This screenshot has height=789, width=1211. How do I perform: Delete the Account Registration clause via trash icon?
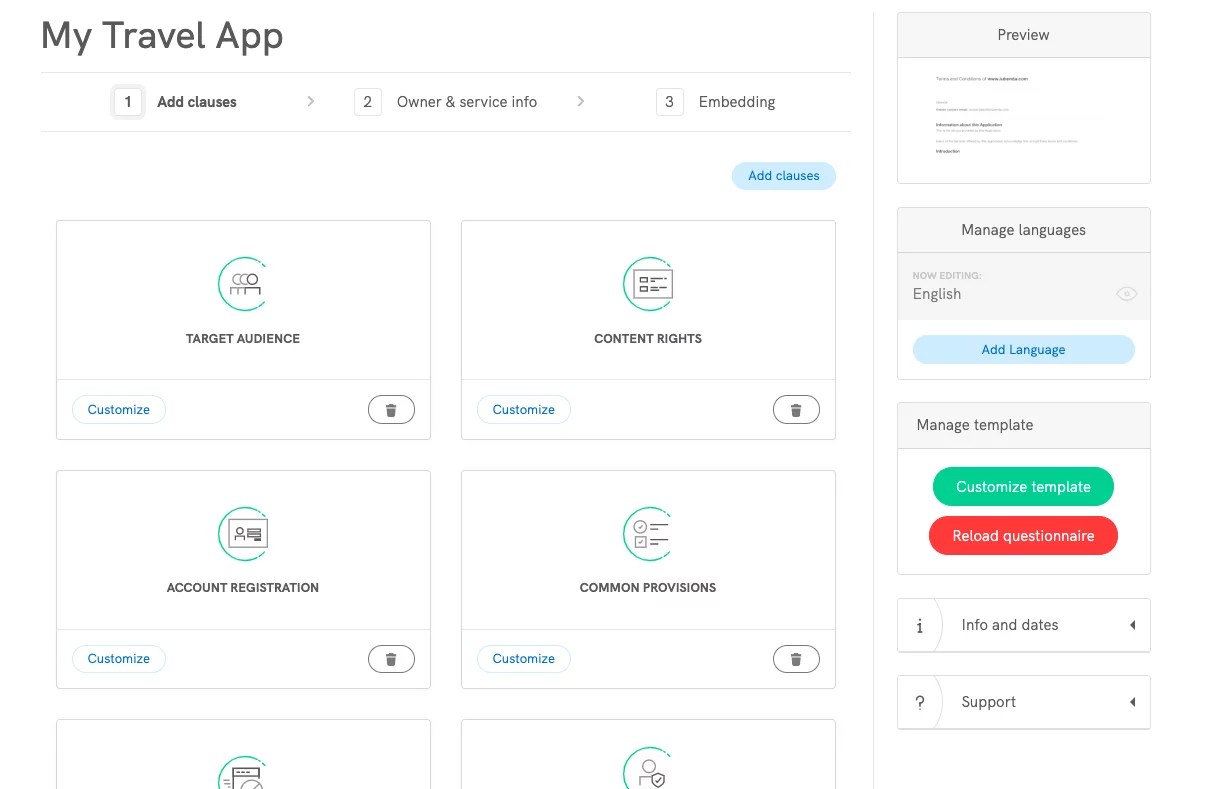391,658
